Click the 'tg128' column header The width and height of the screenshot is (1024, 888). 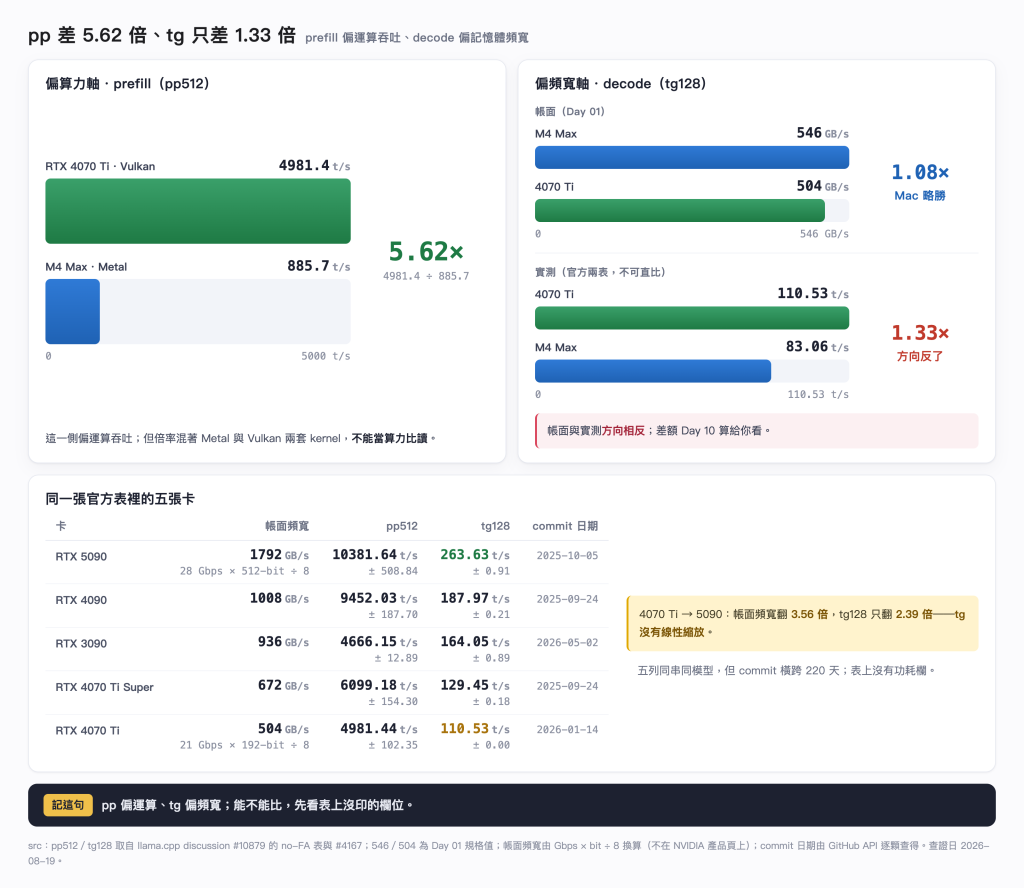(495, 526)
